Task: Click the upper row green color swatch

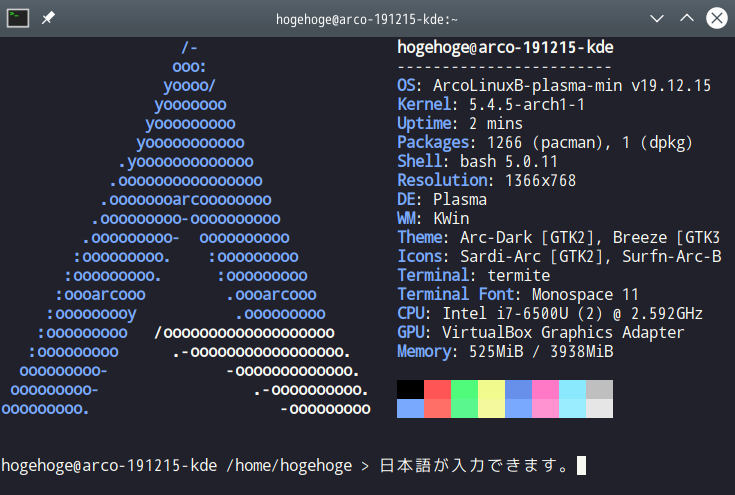Action: [x=465, y=390]
